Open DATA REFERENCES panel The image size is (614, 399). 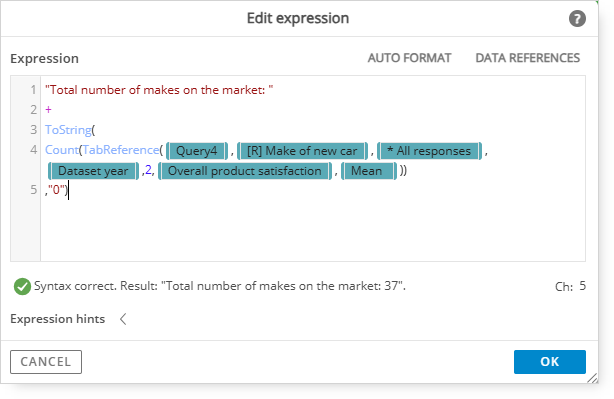coord(527,58)
